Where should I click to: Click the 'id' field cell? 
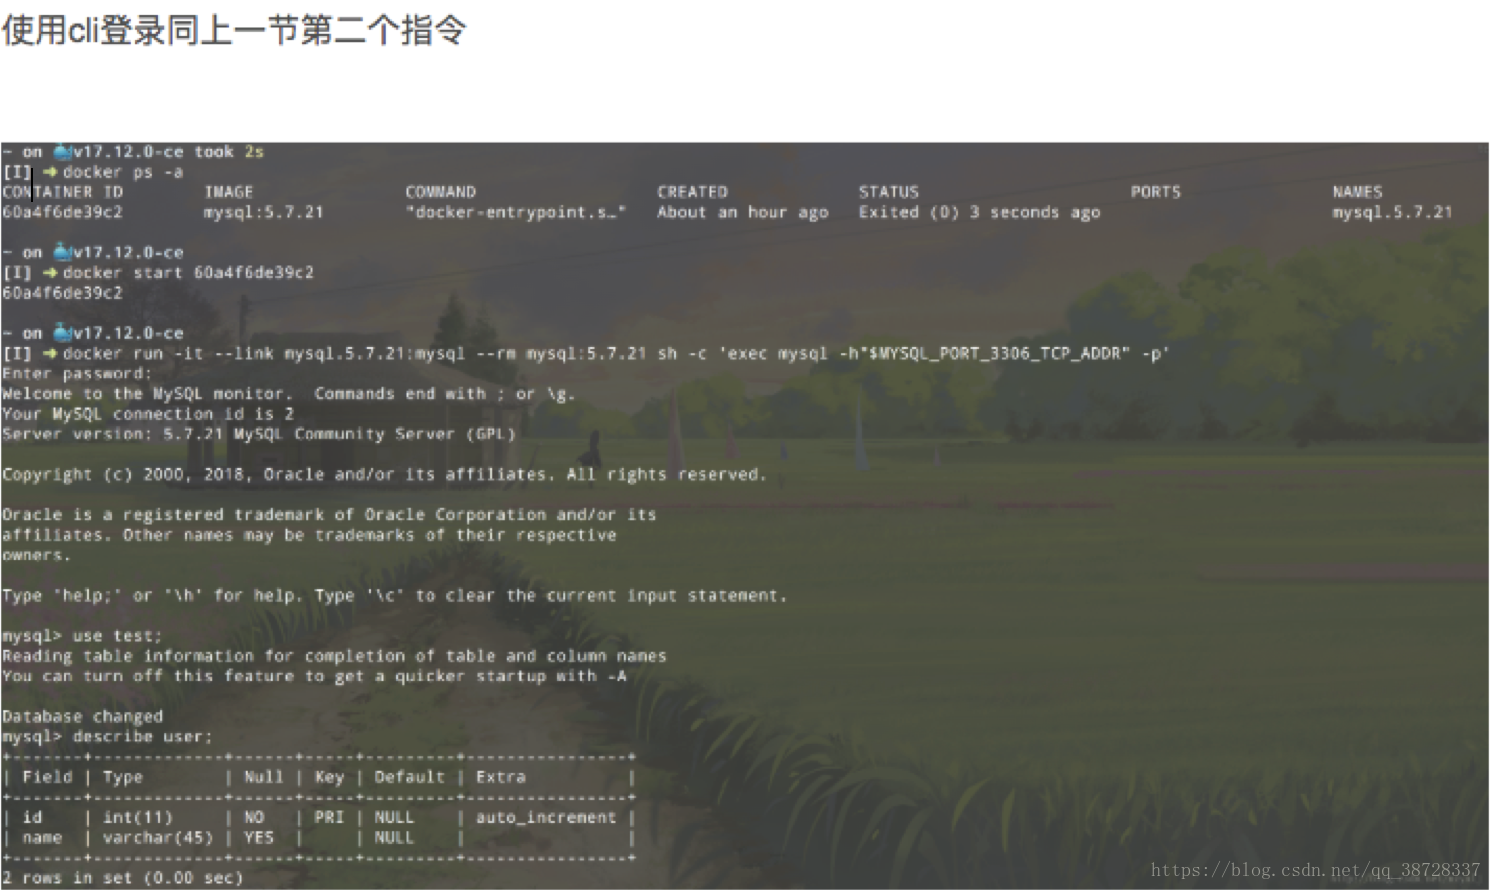click(x=32, y=817)
